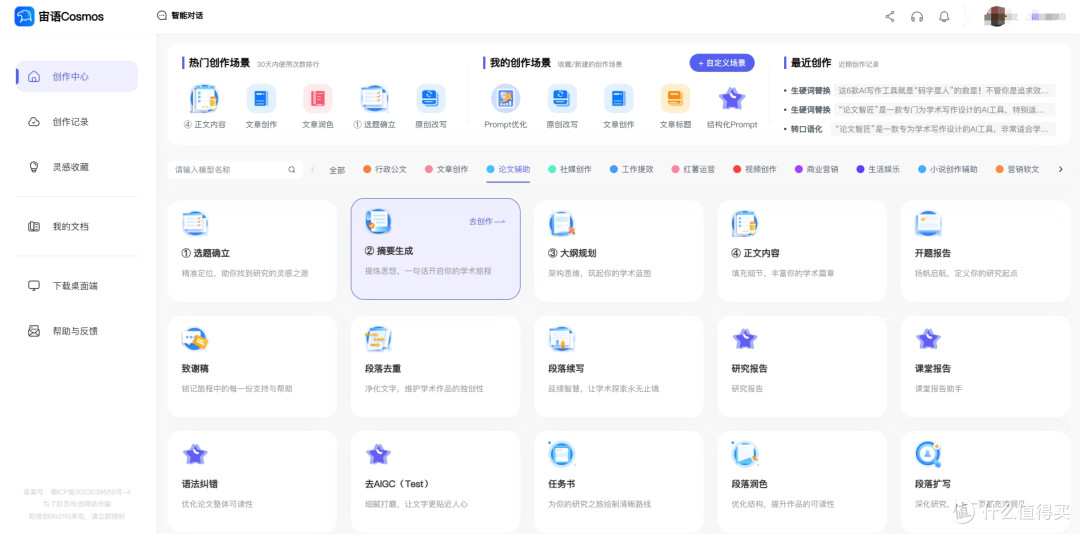Select 创作中心 in the sidebar
1080x534 pixels.
tap(76, 76)
